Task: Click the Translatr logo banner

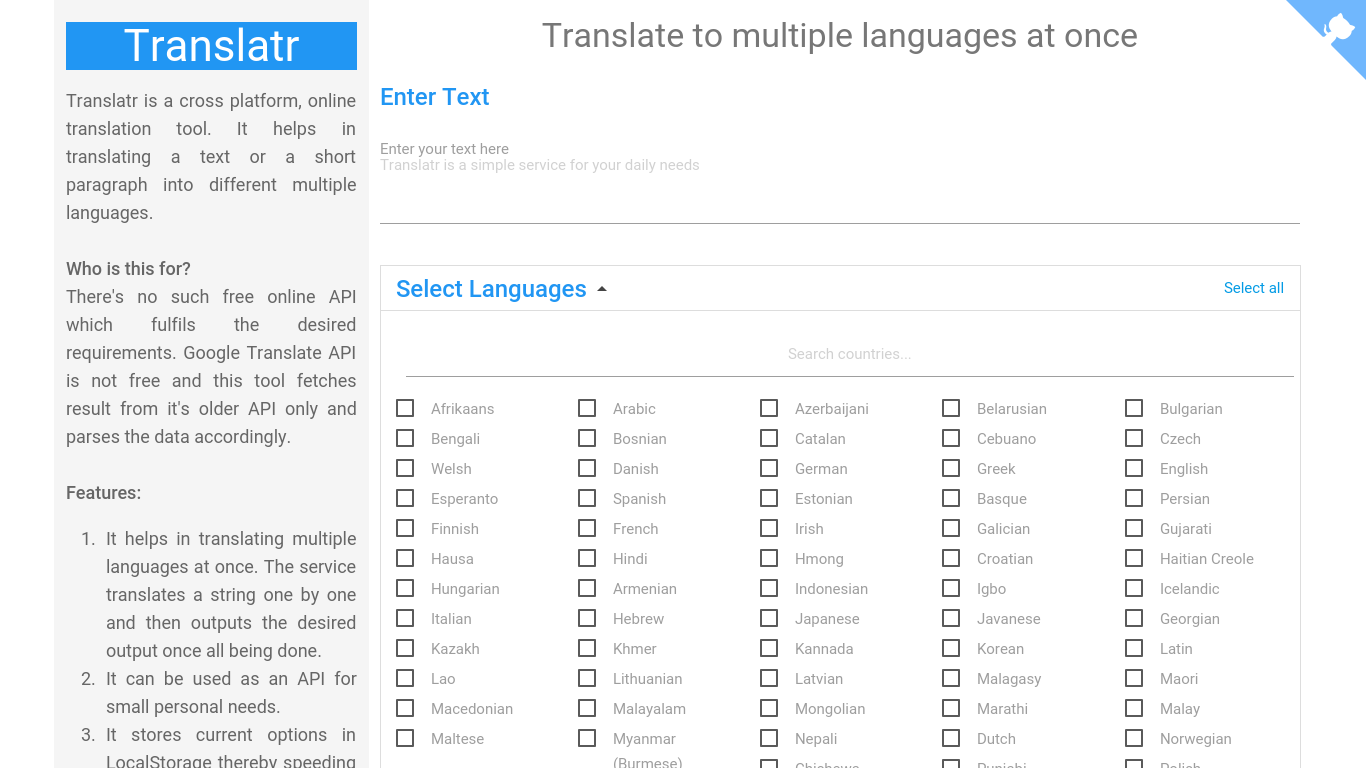Action: [211, 46]
